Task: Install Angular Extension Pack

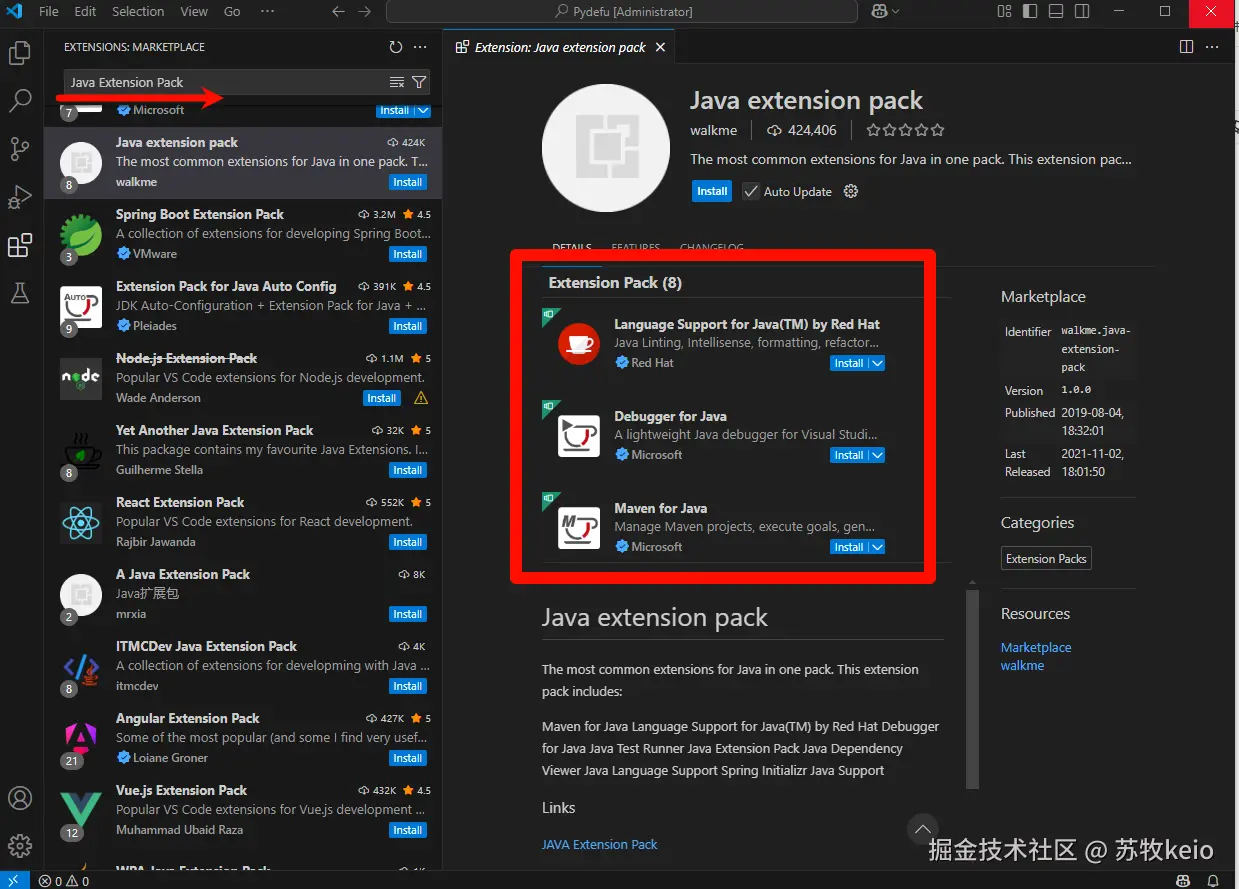Action: [x=408, y=758]
